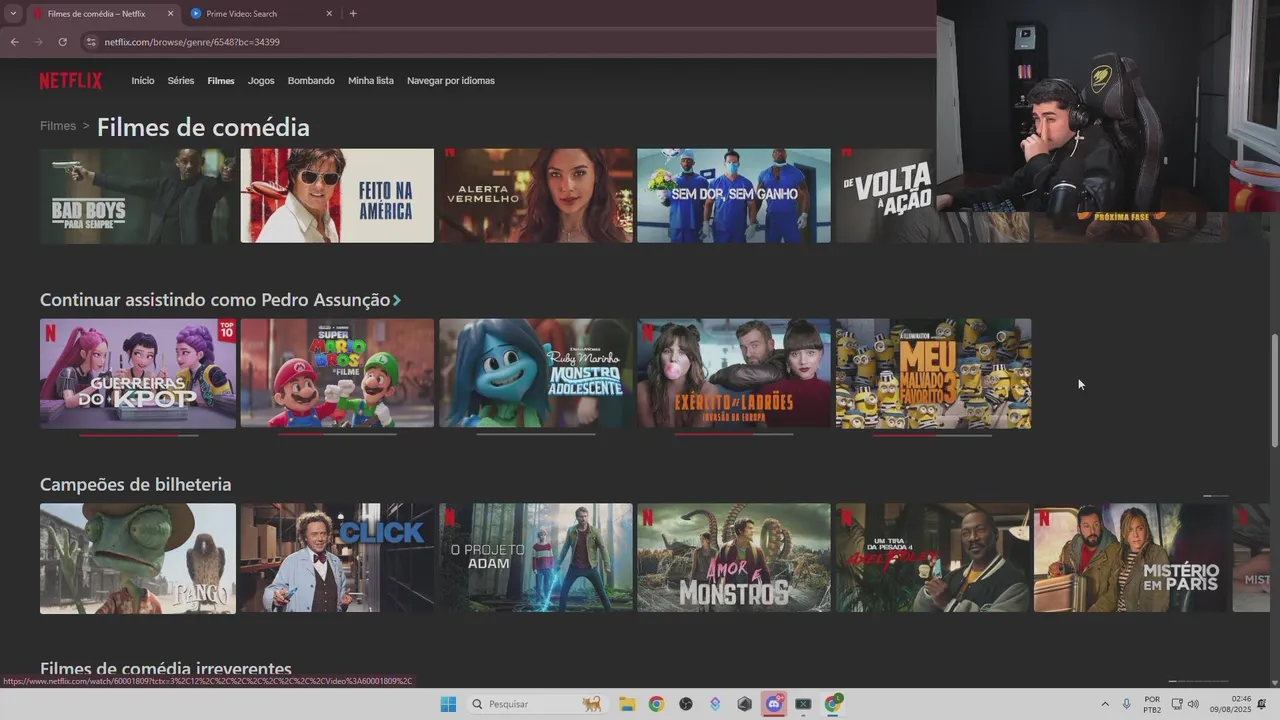Open the Um Tira da Pesada 4 thumbnail
This screenshot has height=720, width=1280.
933,558
